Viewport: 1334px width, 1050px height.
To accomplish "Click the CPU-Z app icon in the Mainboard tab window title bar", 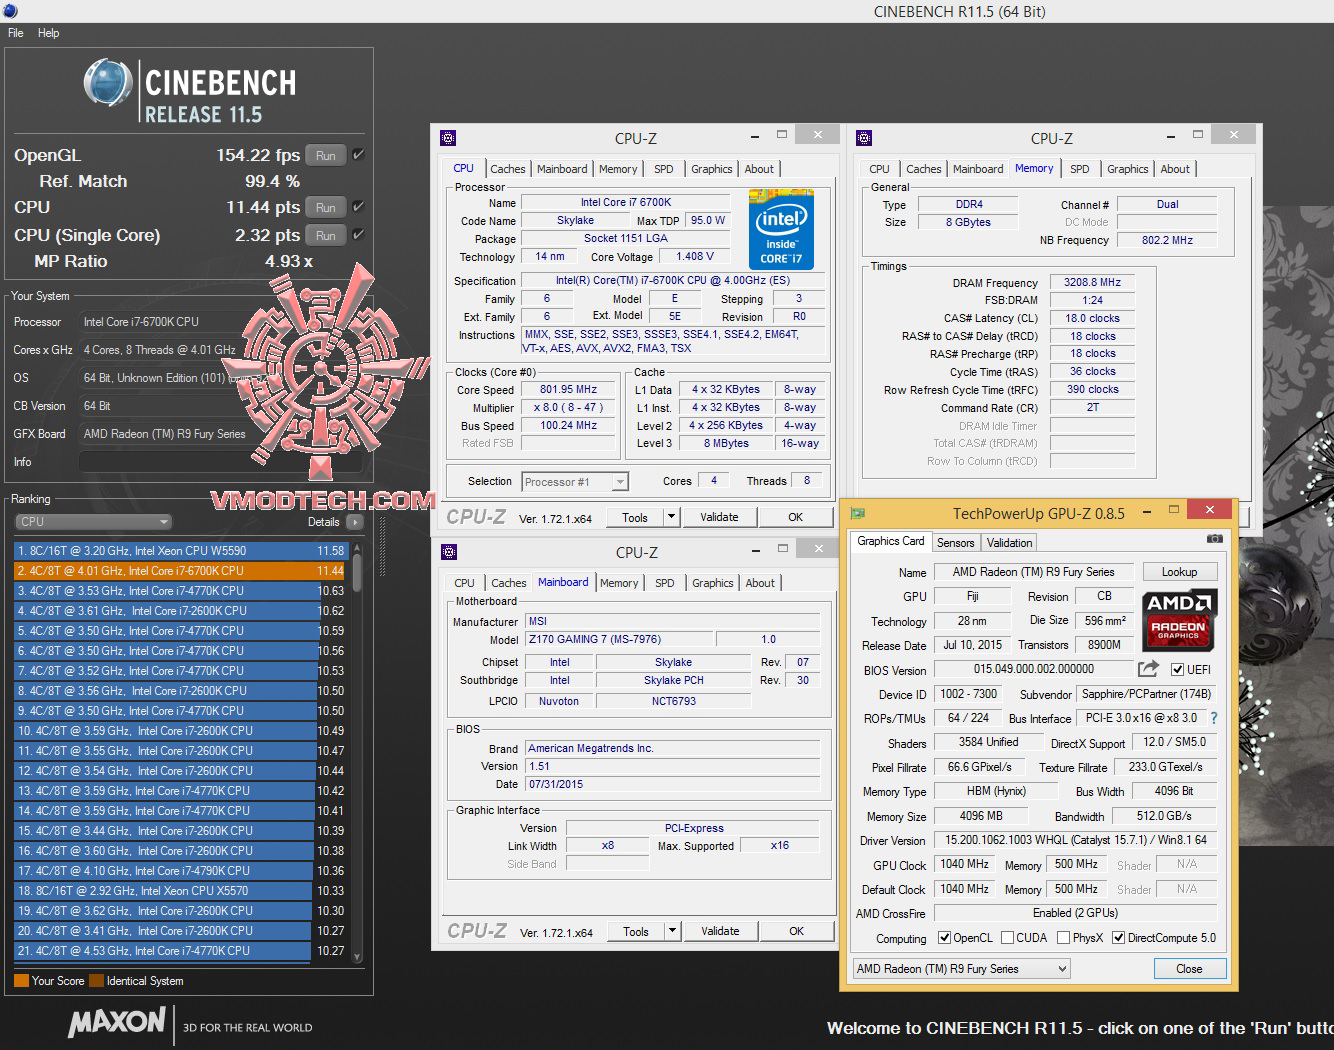I will click(449, 552).
